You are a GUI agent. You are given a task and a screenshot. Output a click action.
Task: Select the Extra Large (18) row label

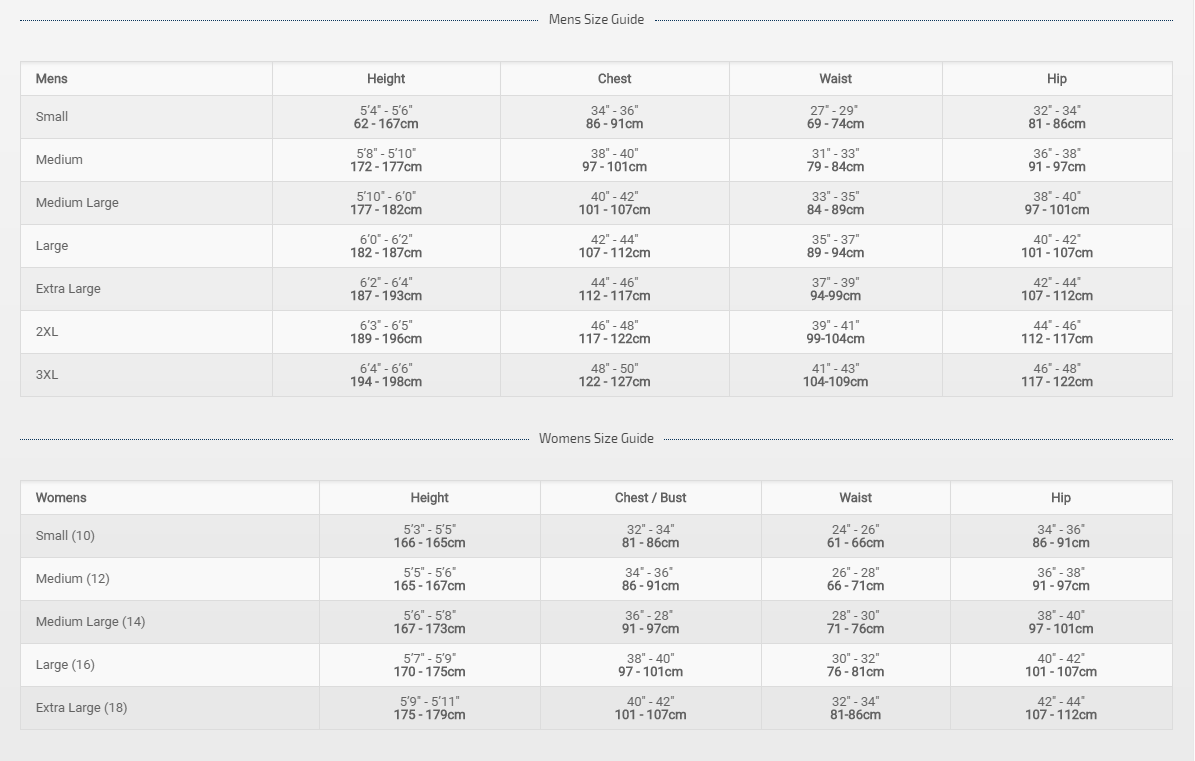pos(81,708)
